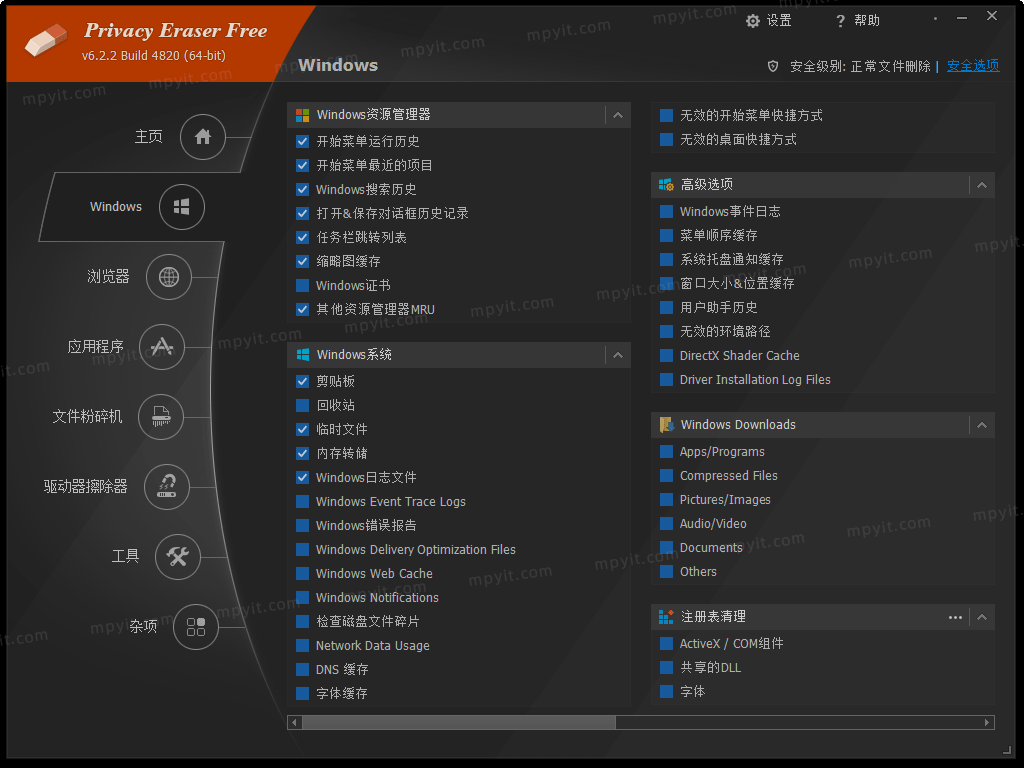
Task: Go to the 文件粉碎机 tab
Action: click(88, 417)
